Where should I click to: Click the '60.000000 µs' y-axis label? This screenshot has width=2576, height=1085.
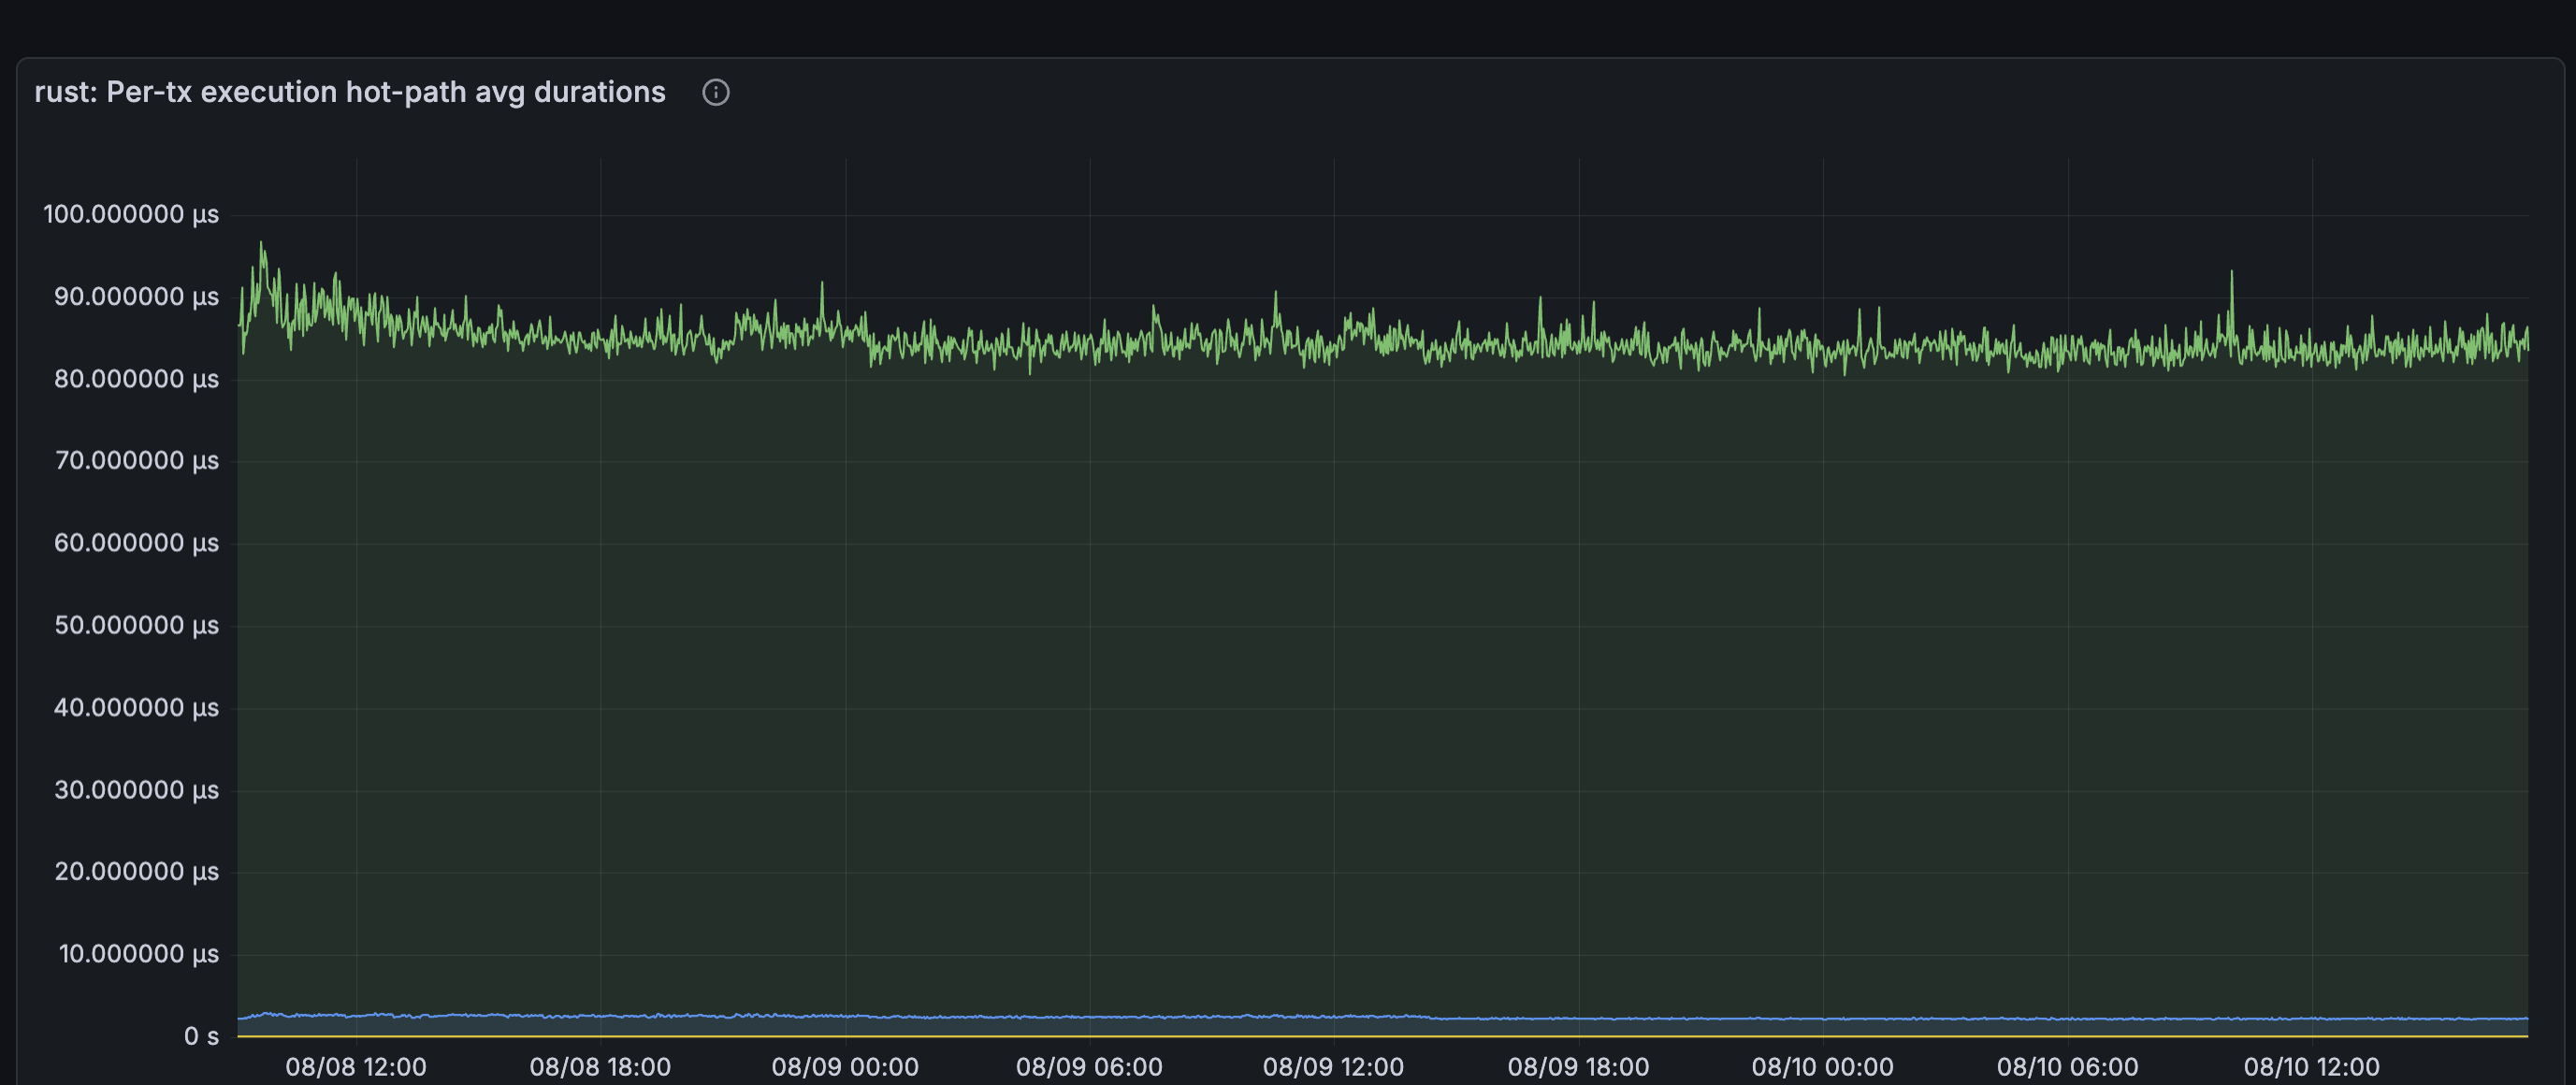[x=136, y=543]
